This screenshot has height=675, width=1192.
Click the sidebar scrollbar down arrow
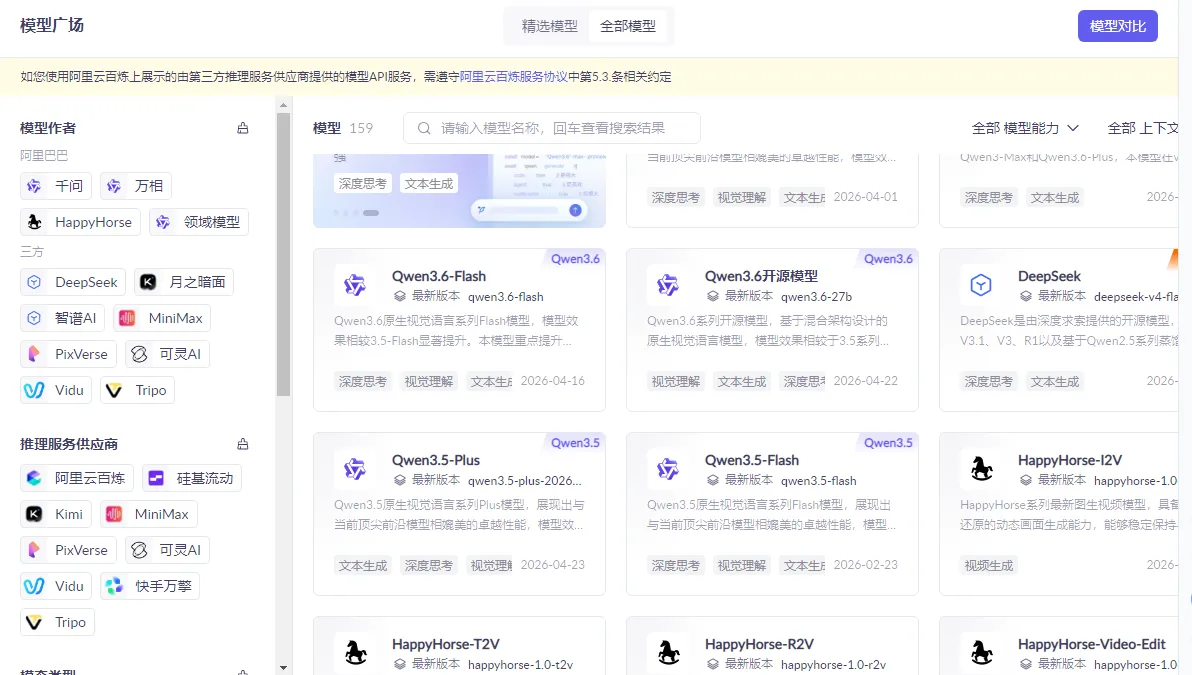point(283,668)
